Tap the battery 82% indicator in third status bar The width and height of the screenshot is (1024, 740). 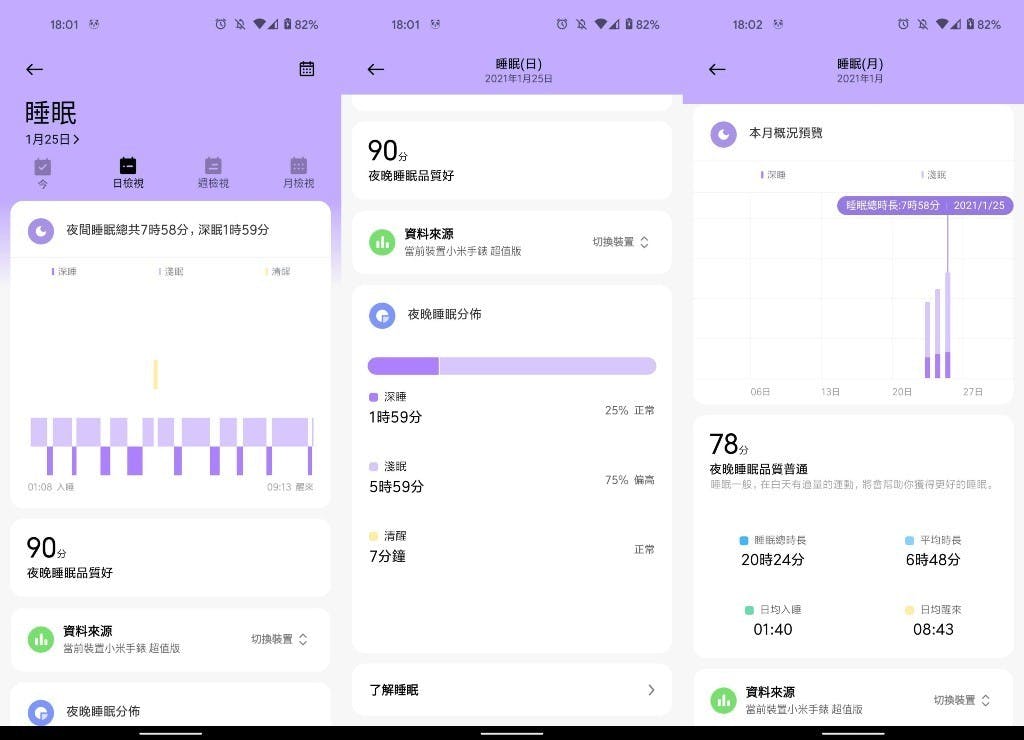click(x=984, y=24)
